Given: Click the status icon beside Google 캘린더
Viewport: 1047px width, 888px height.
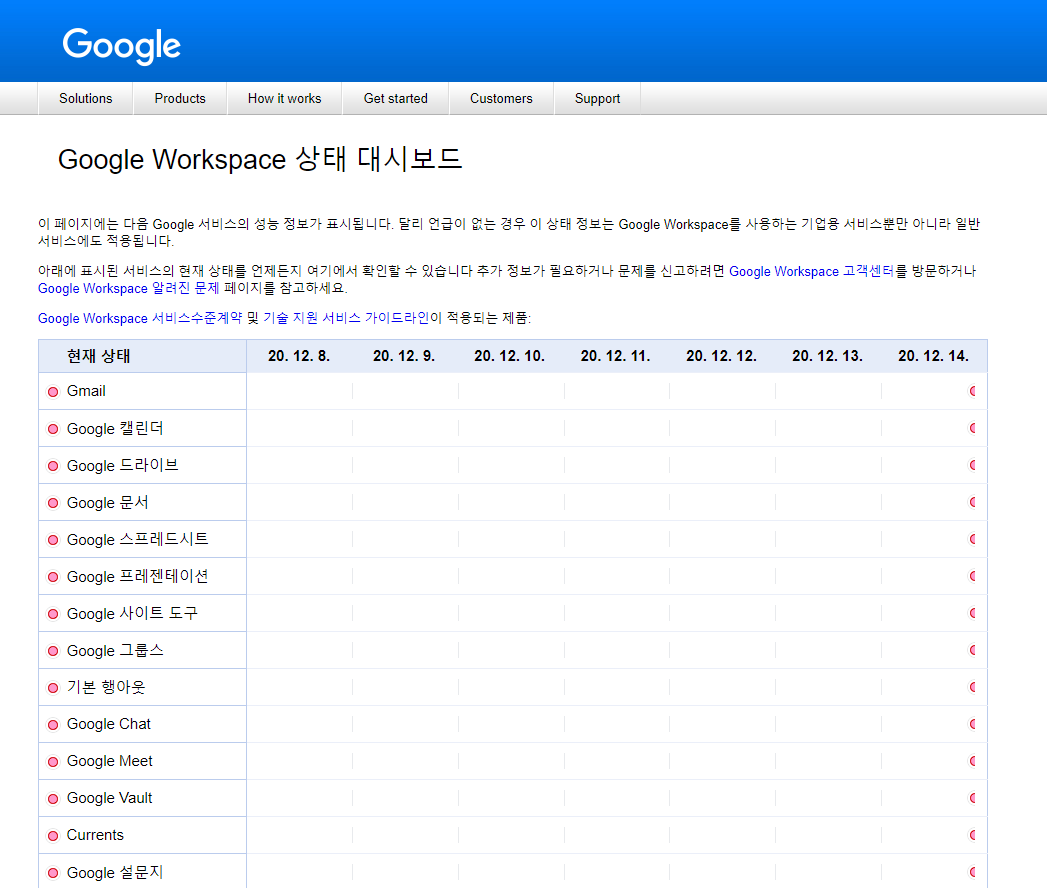Looking at the screenshot, I should [53, 429].
